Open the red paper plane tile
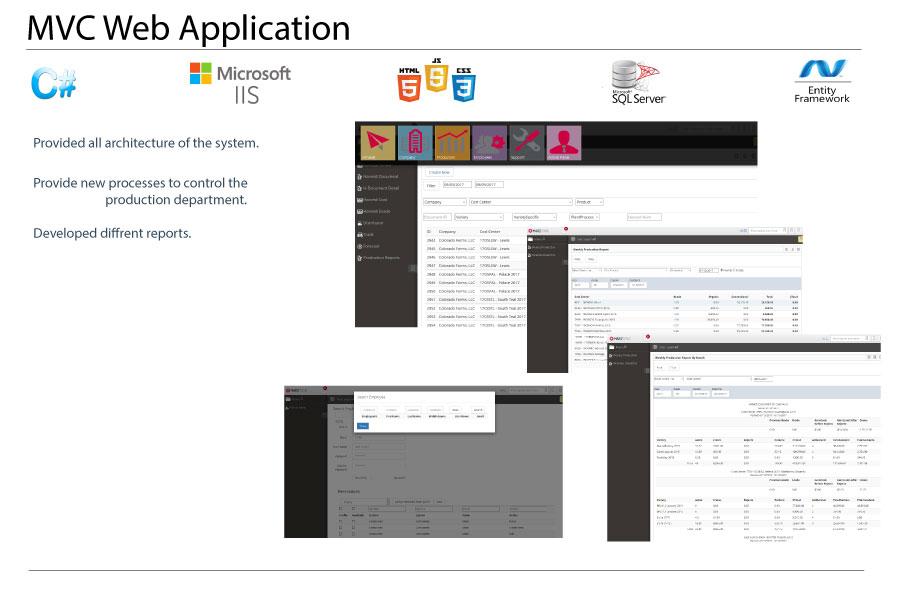 [x=376, y=144]
